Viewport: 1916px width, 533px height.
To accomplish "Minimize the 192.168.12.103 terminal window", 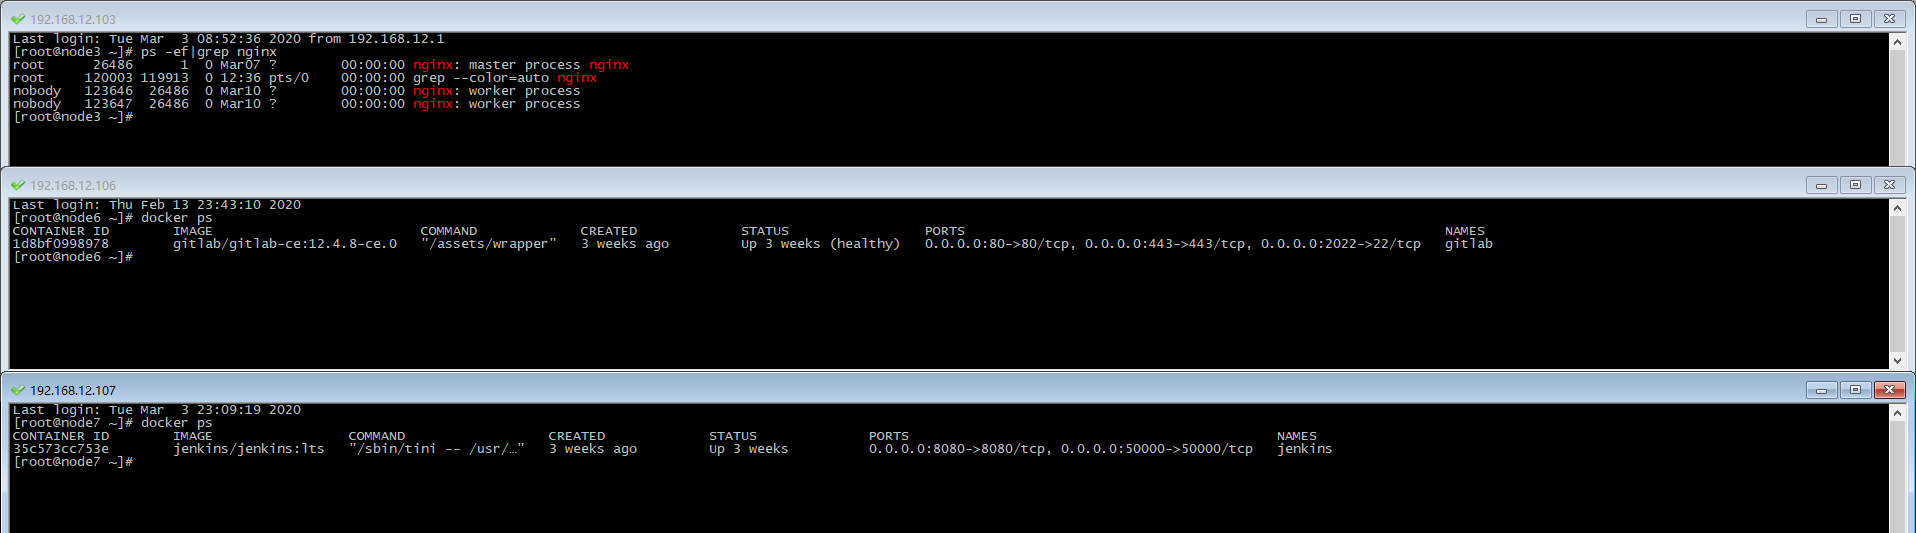I will 1821,19.
